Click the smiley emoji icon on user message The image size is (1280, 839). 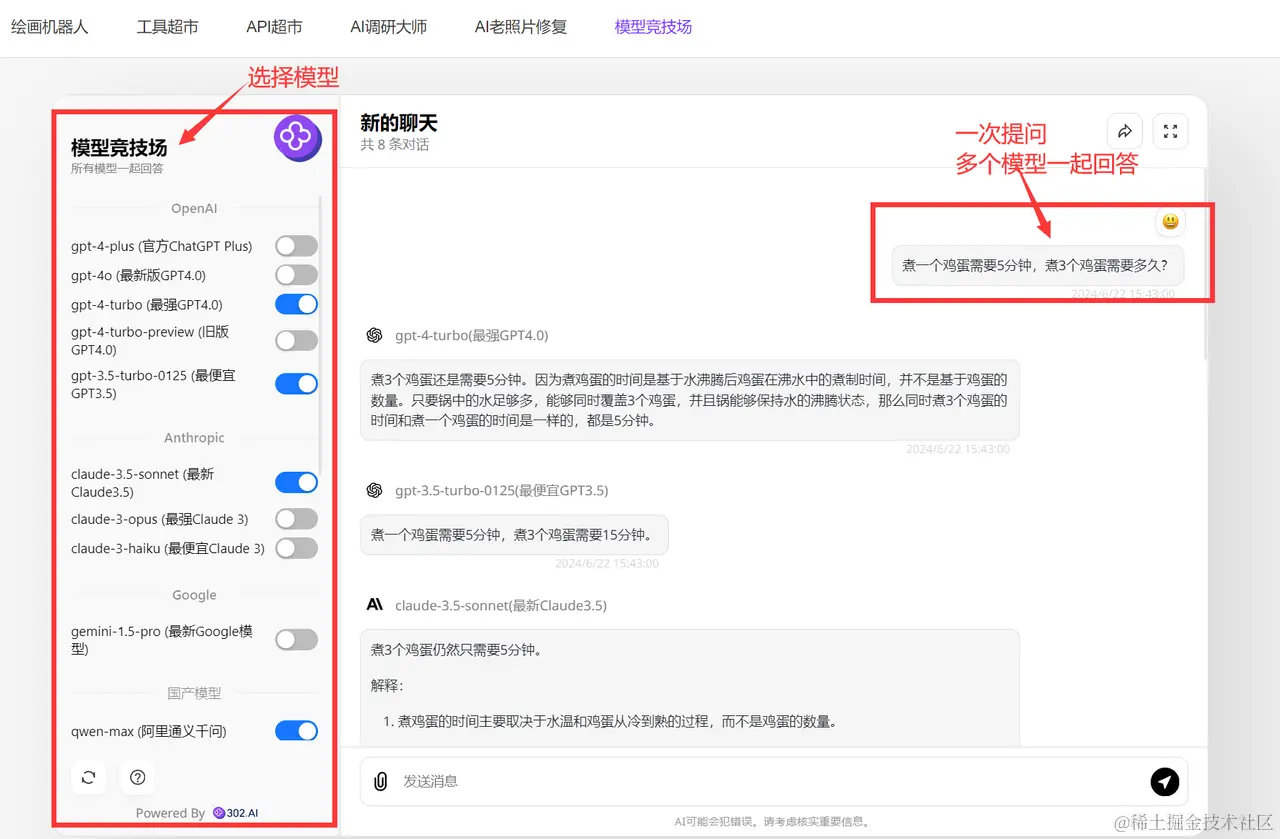point(1170,221)
